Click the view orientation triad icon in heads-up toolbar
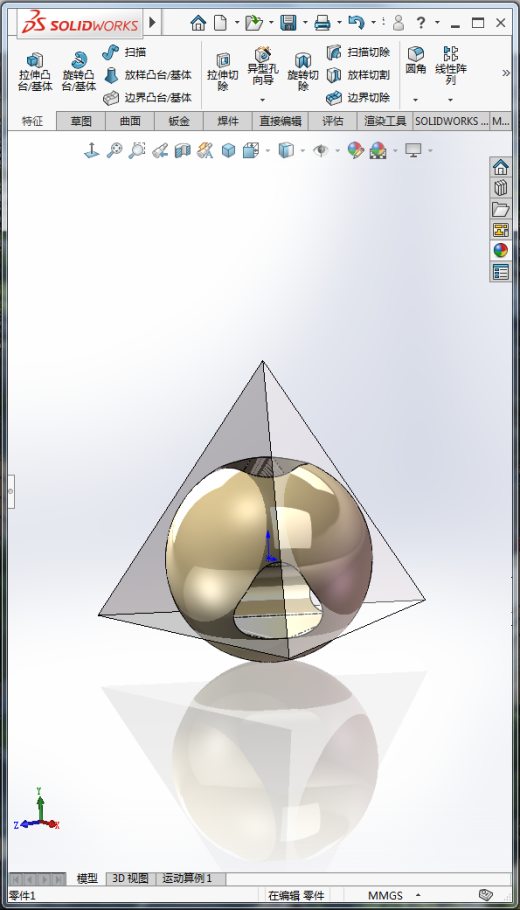Viewport: 520px width, 910px height. click(92, 151)
